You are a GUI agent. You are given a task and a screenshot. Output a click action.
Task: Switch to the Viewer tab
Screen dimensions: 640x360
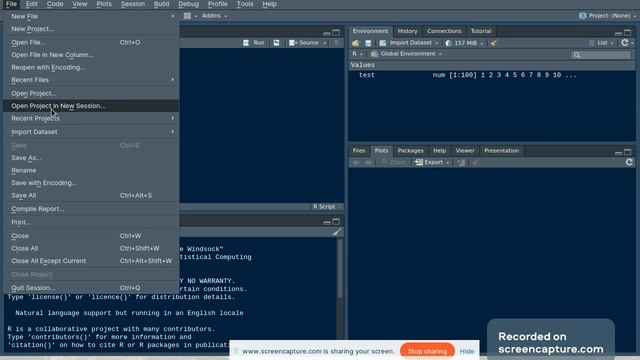coord(465,151)
